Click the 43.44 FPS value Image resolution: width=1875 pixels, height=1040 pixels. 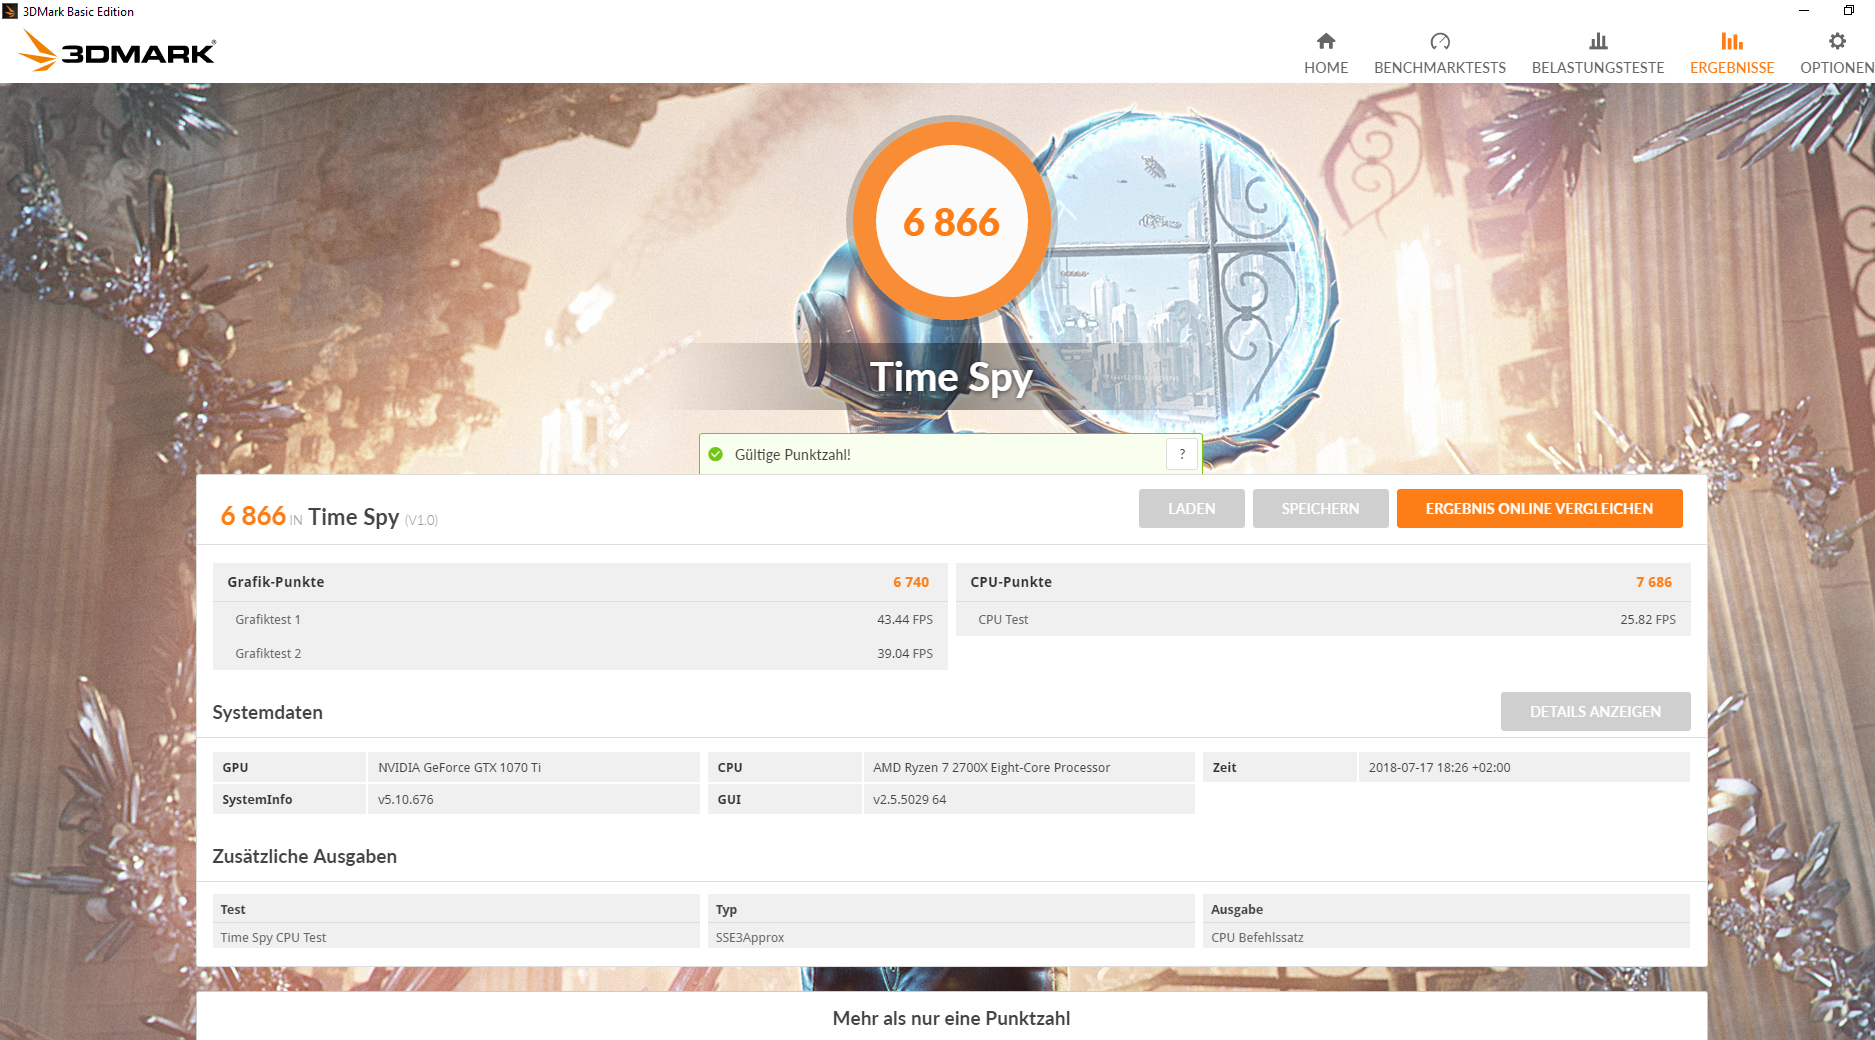point(905,620)
